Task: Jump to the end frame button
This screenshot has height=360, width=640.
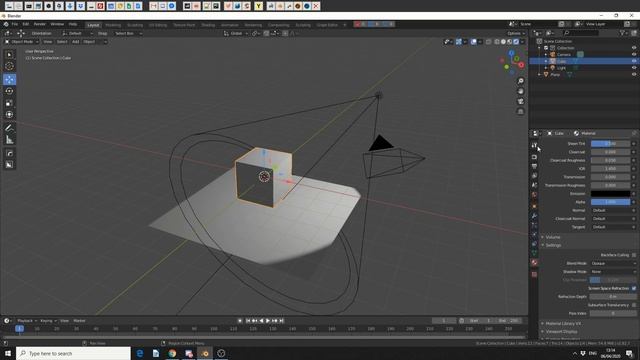Action: coord(281,321)
